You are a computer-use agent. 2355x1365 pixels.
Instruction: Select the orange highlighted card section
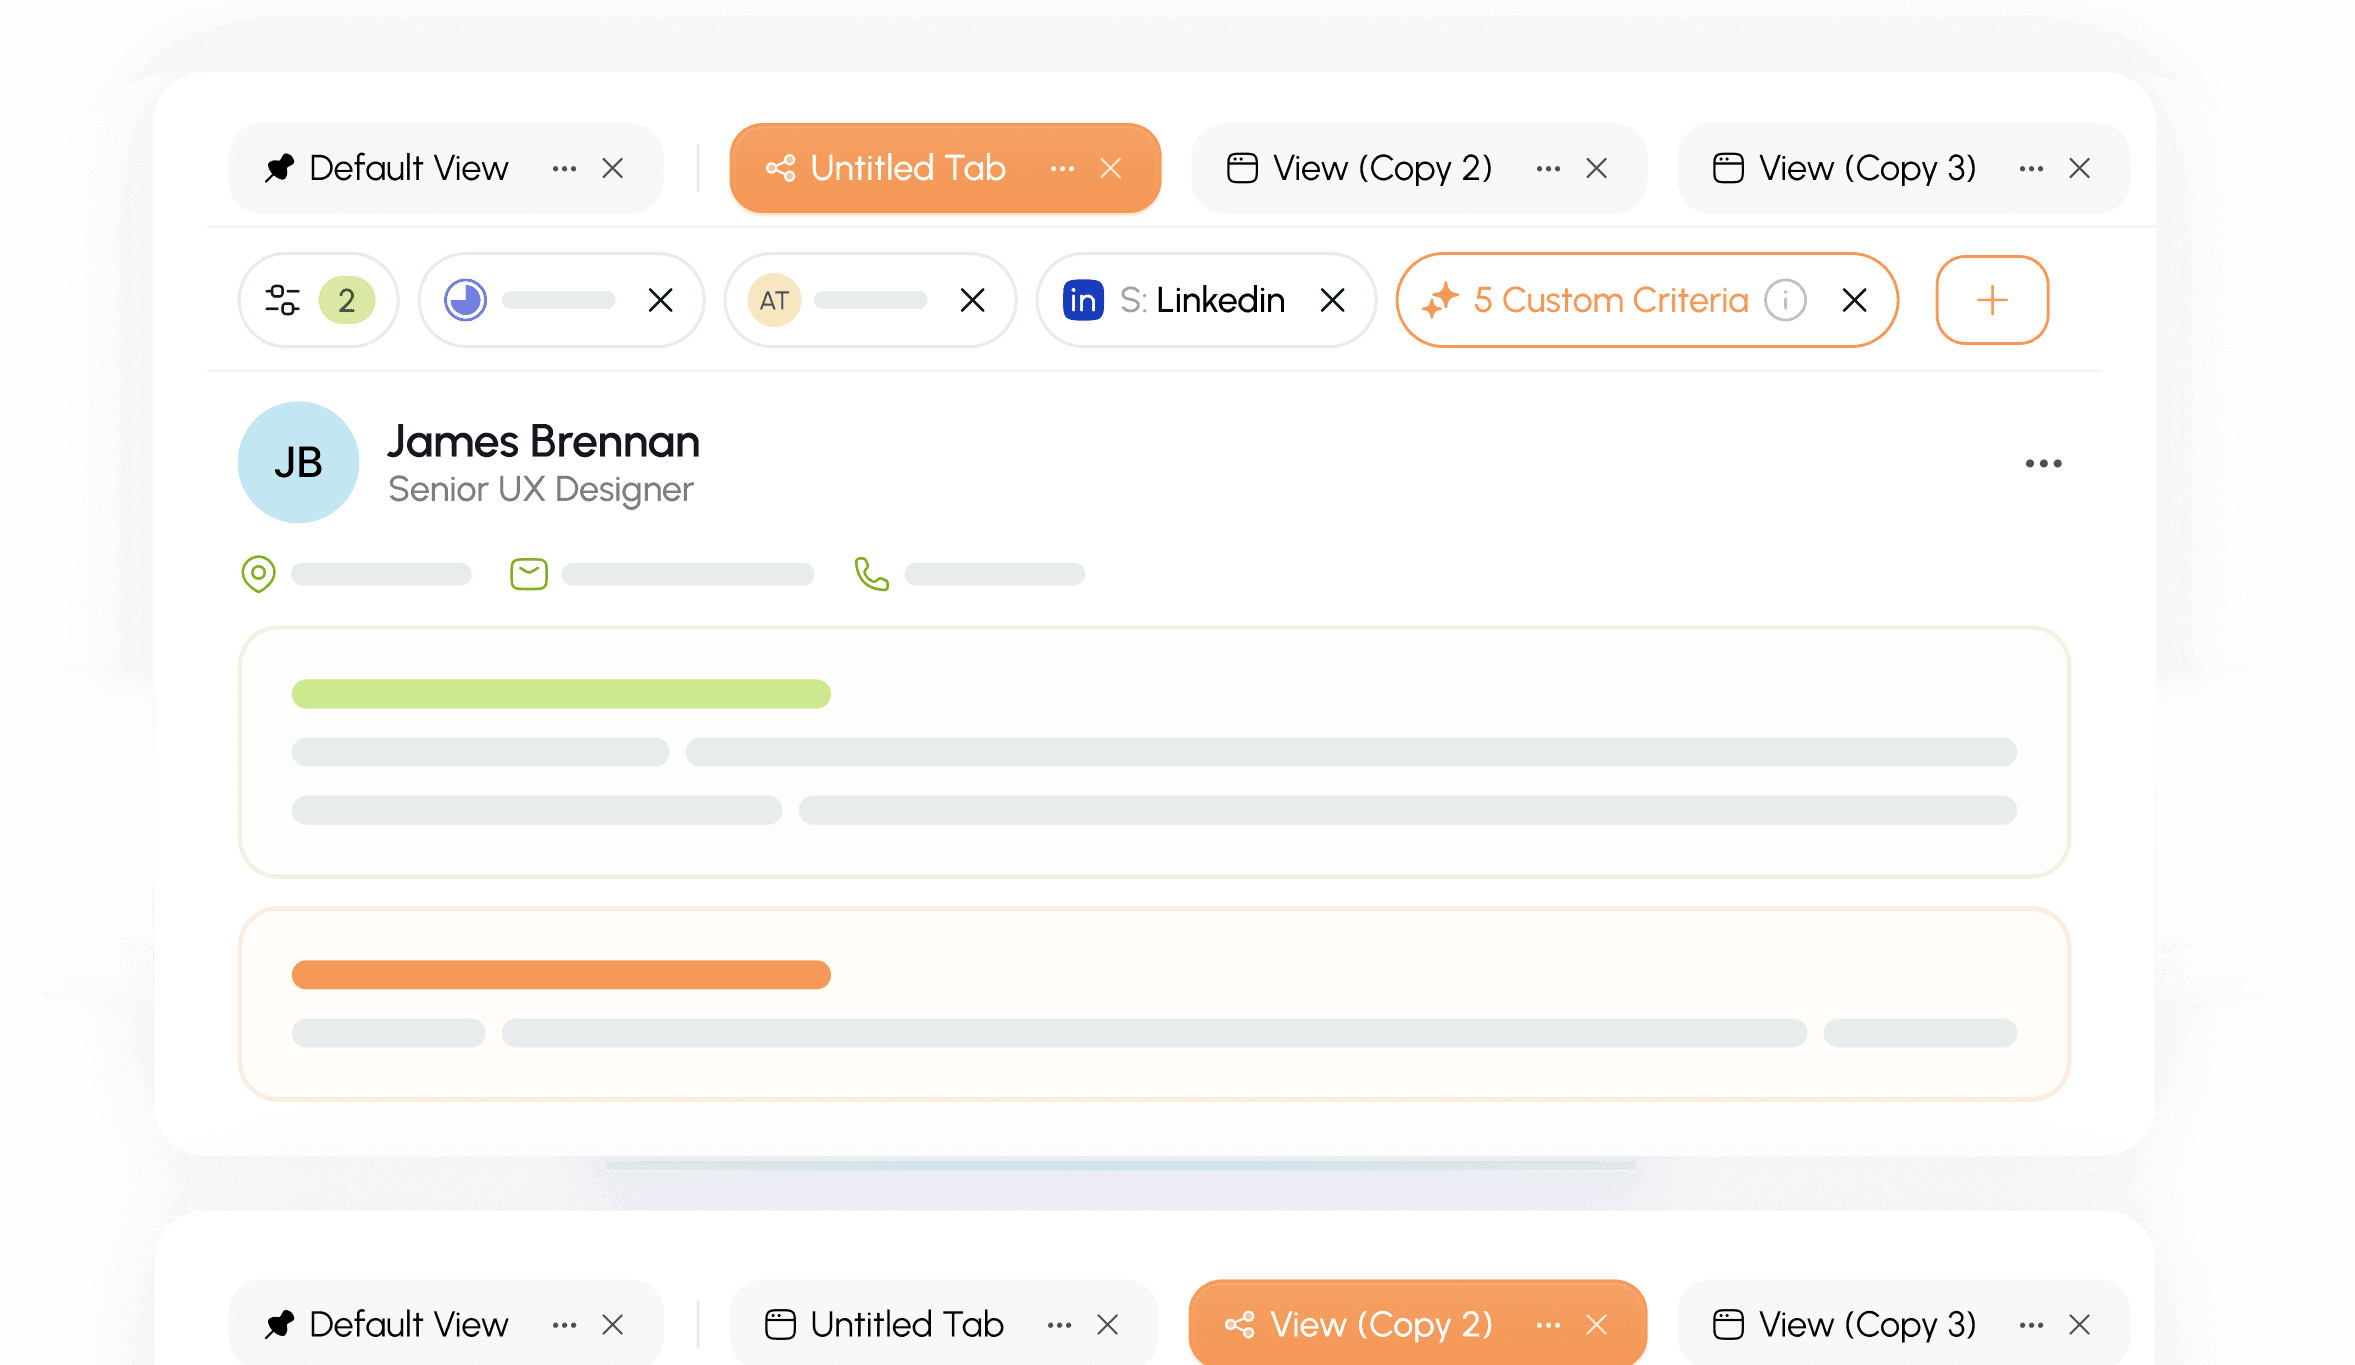point(1154,1004)
